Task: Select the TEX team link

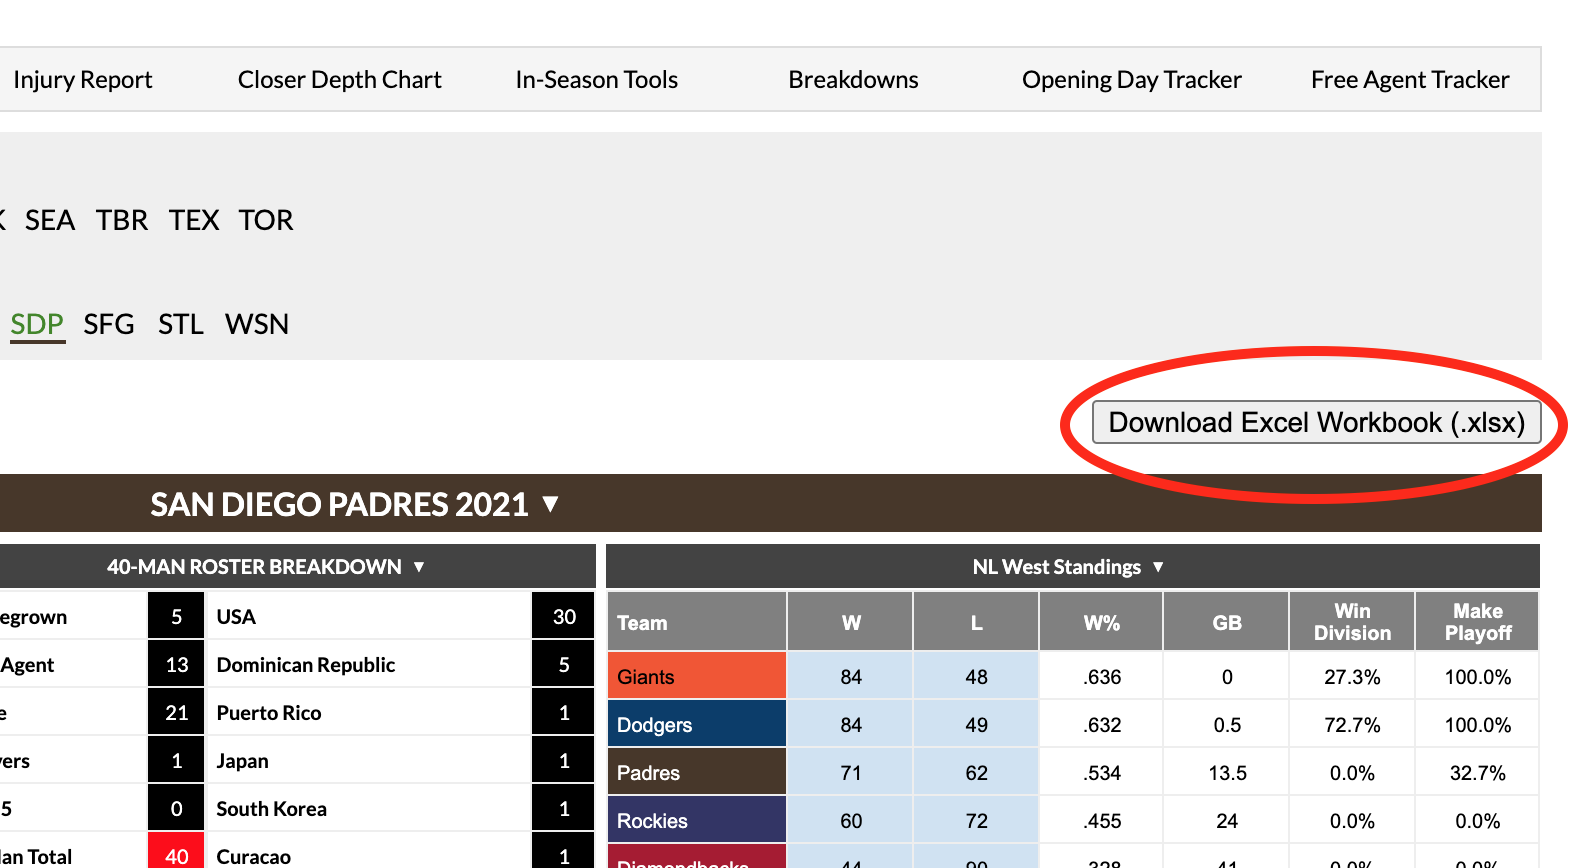Action: [194, 220]
